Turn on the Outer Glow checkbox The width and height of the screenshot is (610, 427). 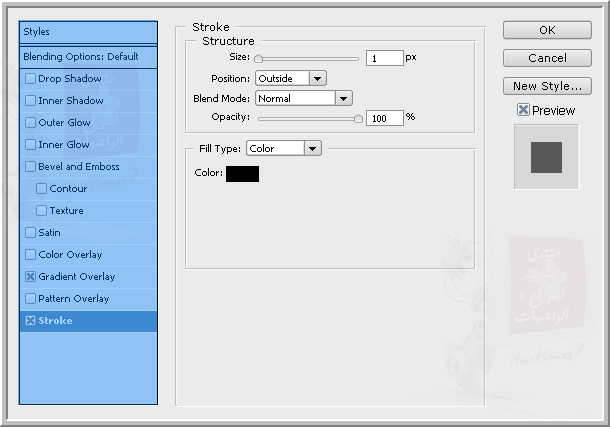pos(30,123)
